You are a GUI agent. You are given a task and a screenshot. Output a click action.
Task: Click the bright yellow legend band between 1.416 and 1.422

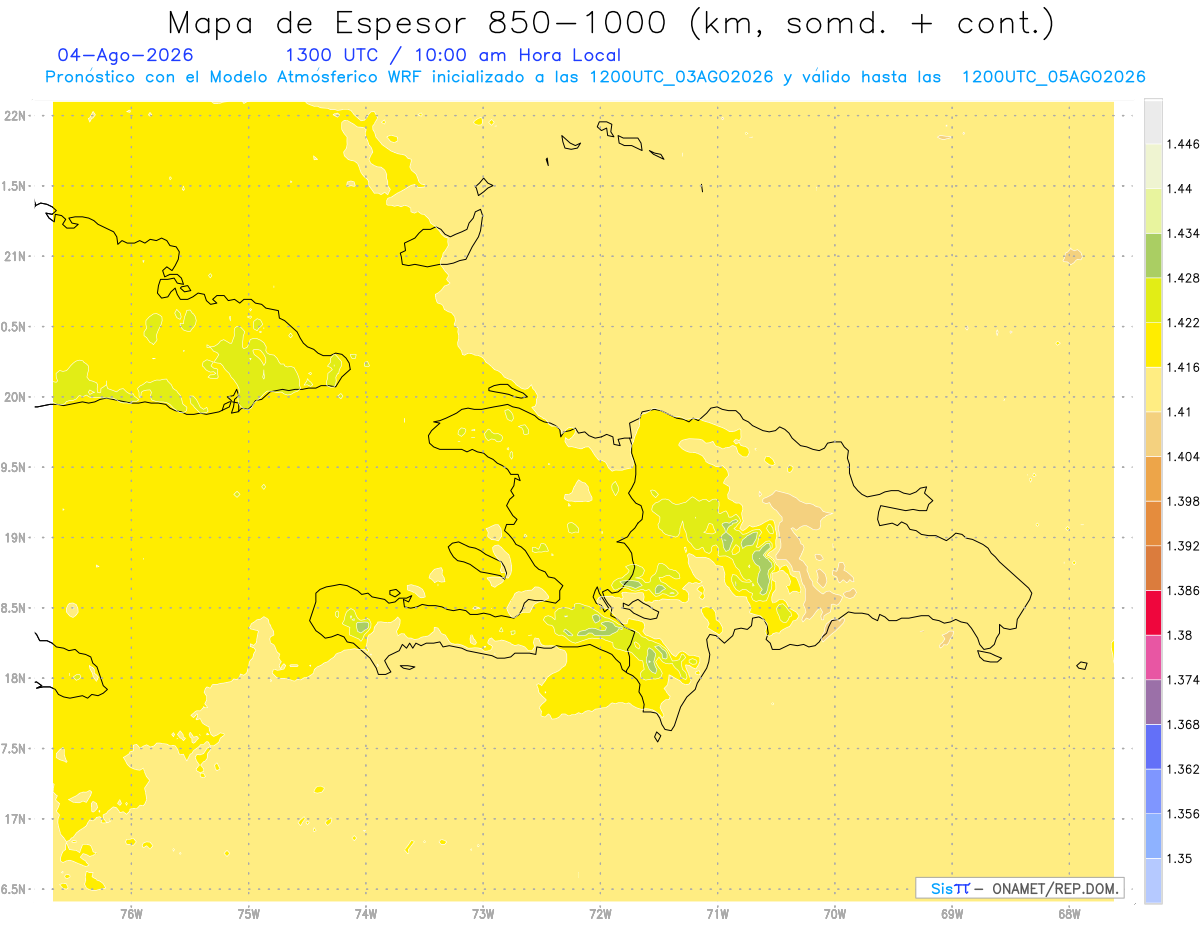[x=1153, y=345]
